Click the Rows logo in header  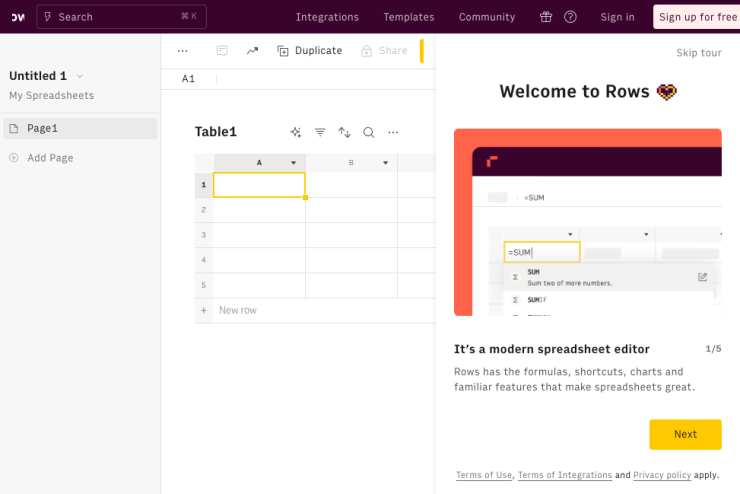tap(18, 17)
